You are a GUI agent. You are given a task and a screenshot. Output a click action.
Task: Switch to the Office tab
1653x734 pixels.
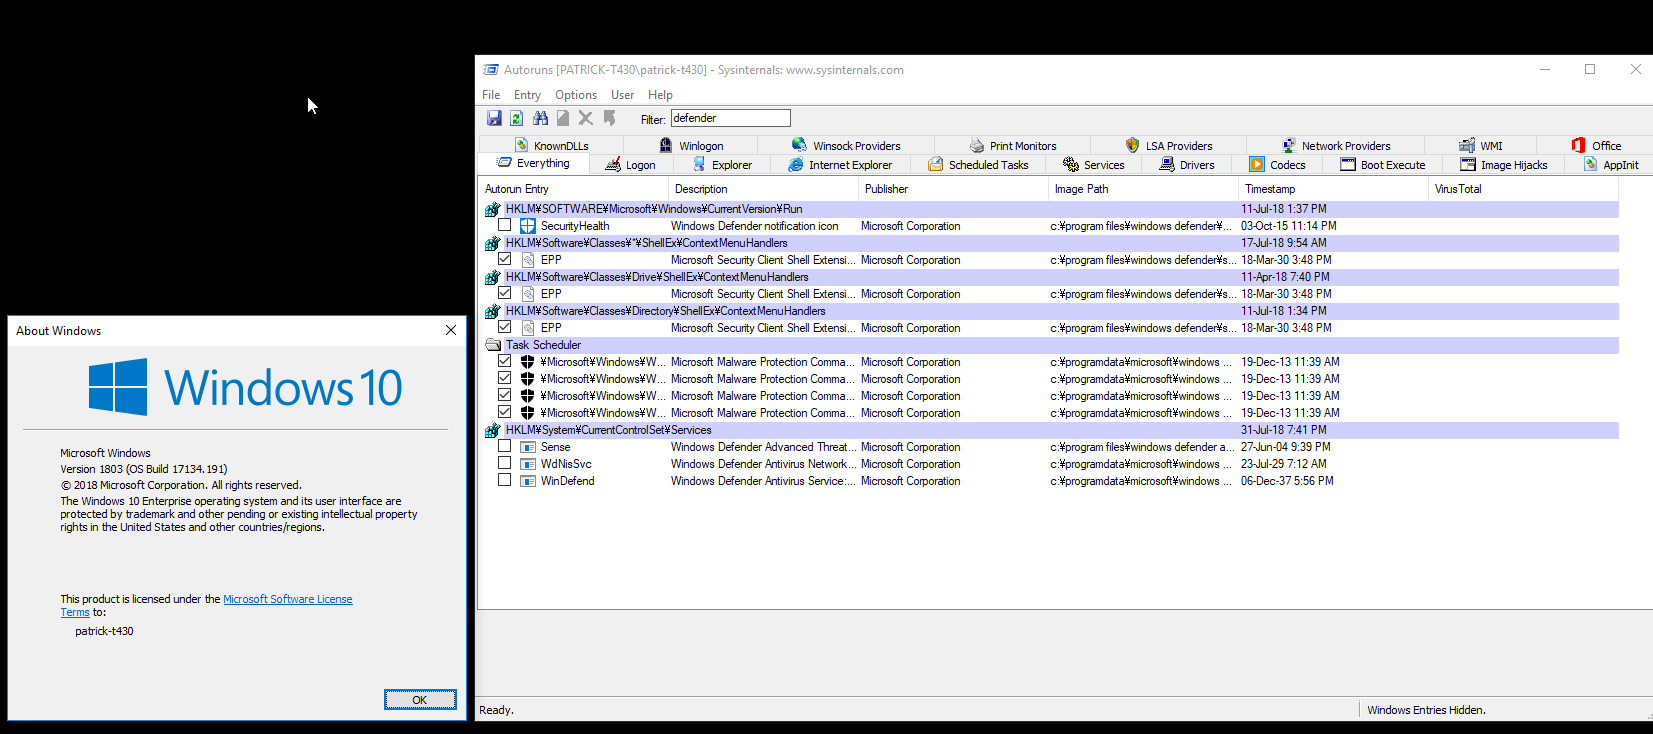pyautogui.click(x=1596, y=146)
